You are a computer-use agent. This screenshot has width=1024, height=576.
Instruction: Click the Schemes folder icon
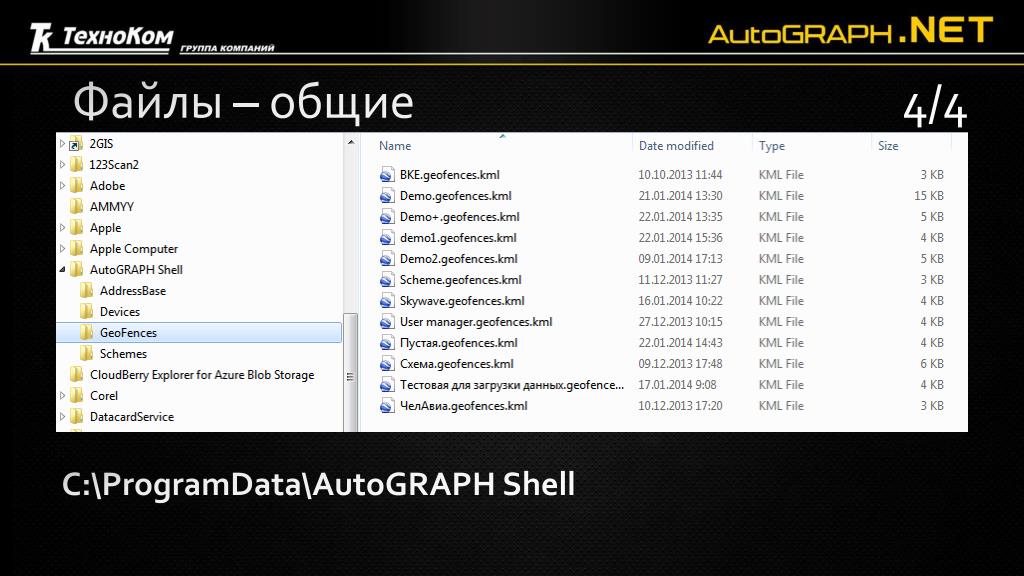coord(86,353)
